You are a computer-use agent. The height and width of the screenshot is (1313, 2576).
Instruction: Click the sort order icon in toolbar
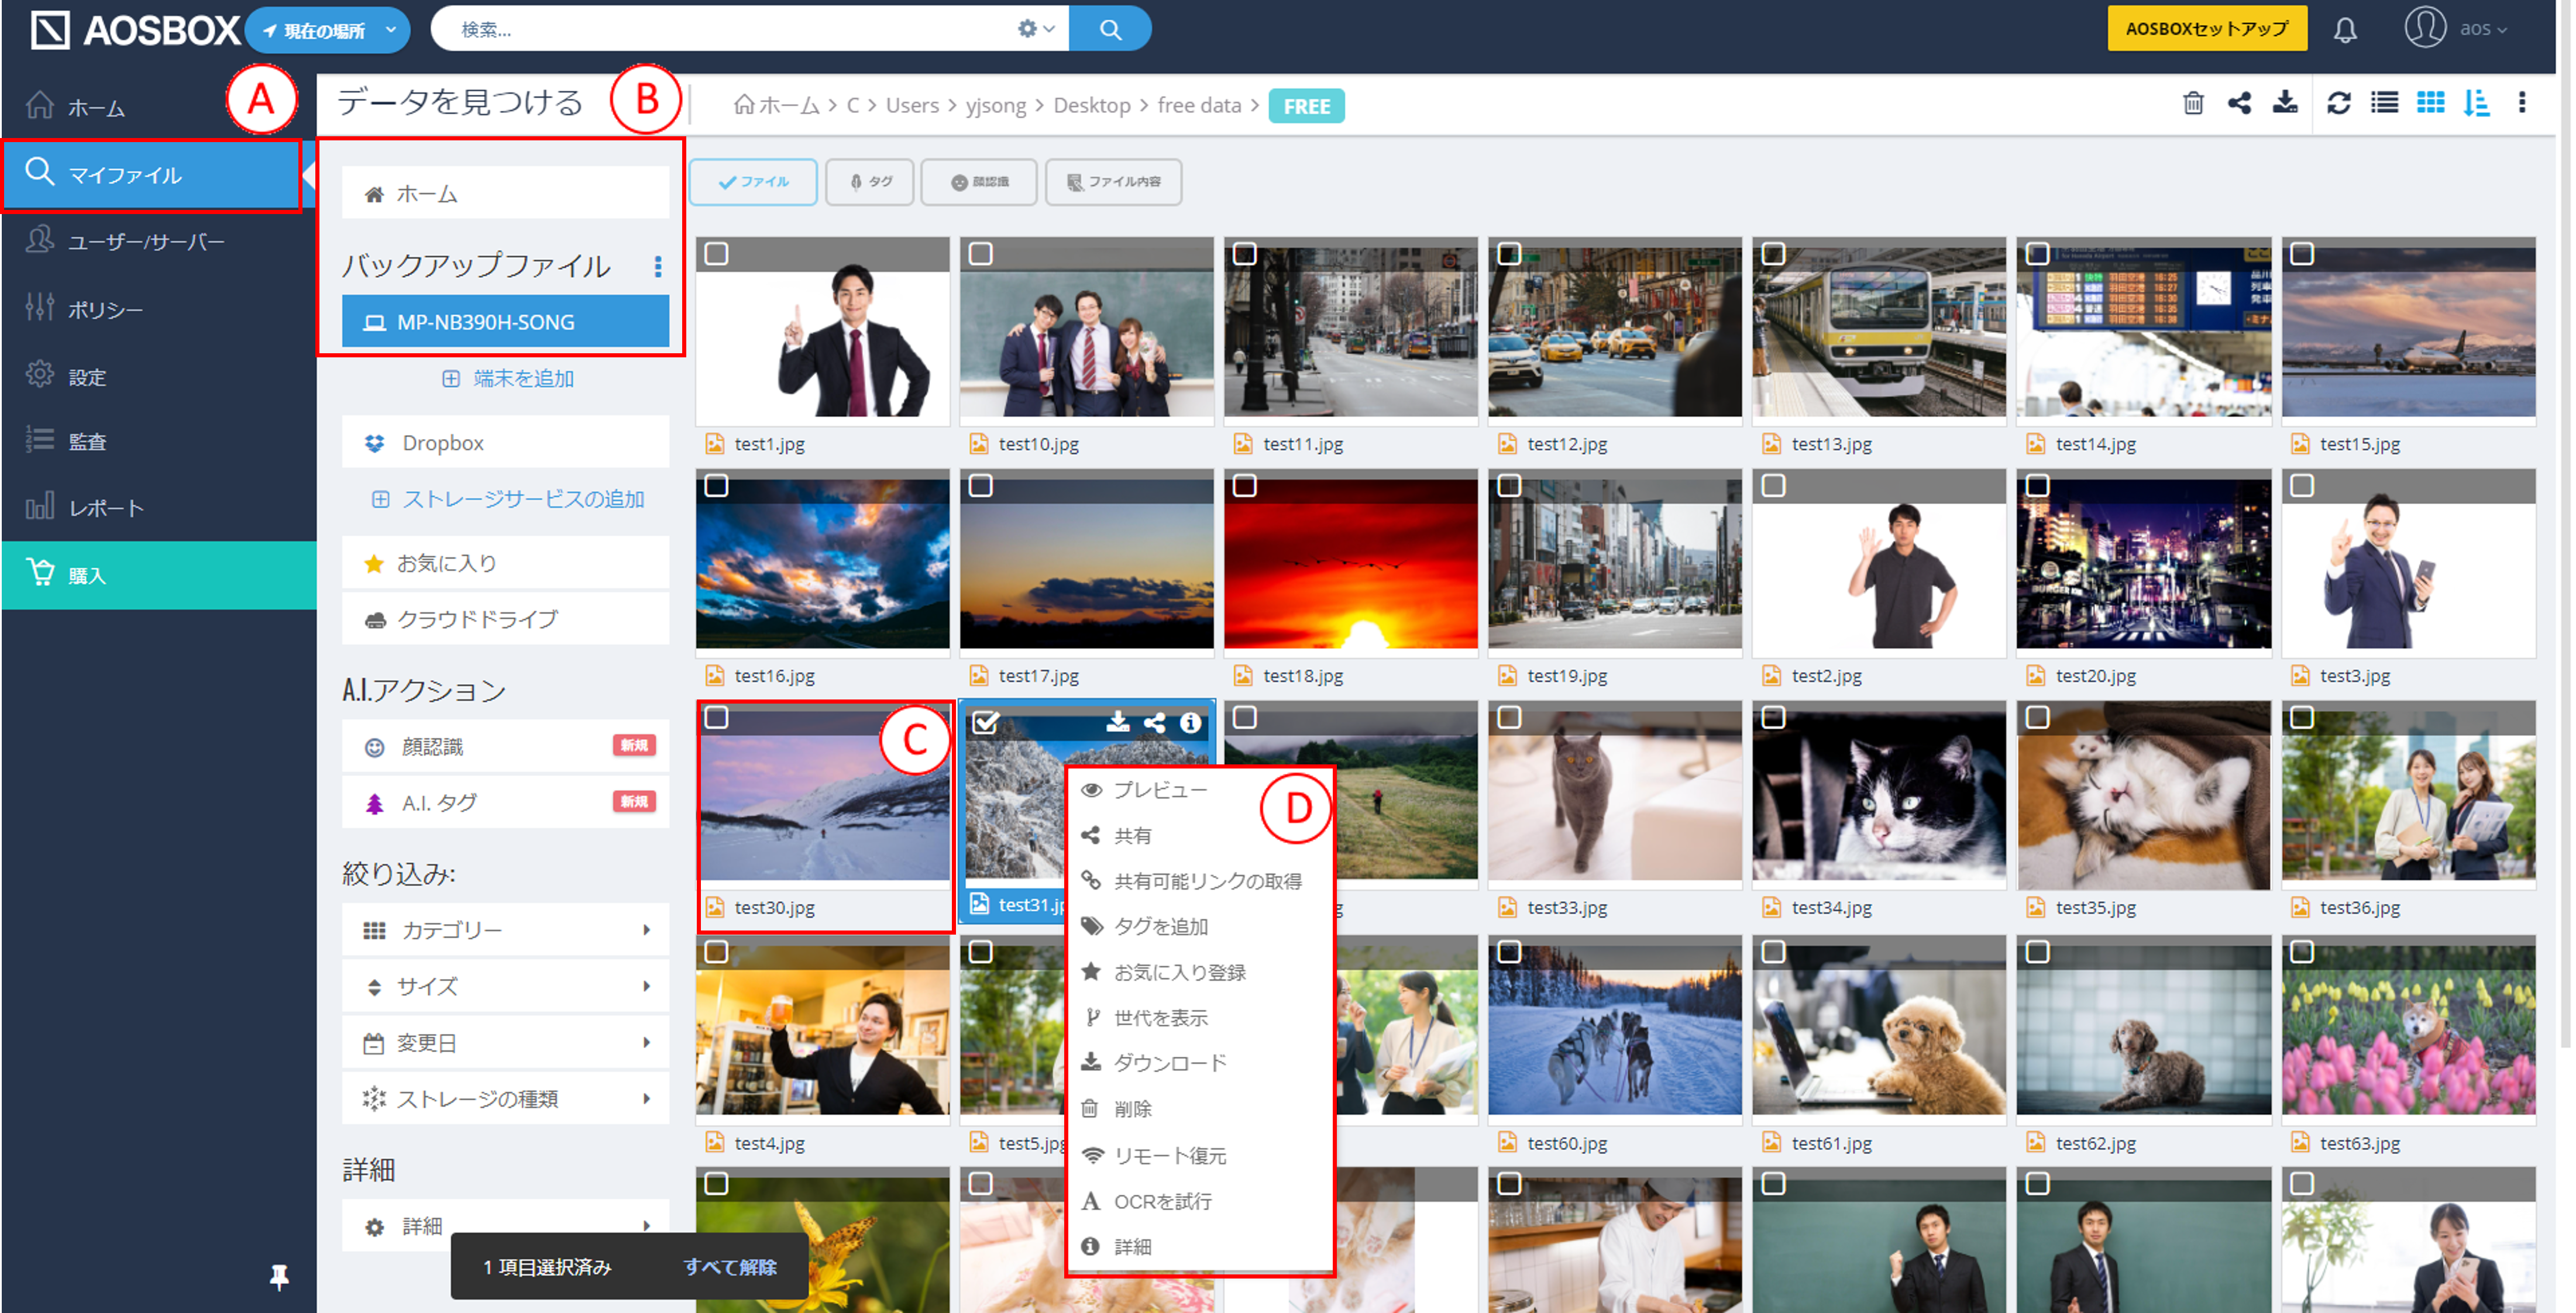[2476, 103]
